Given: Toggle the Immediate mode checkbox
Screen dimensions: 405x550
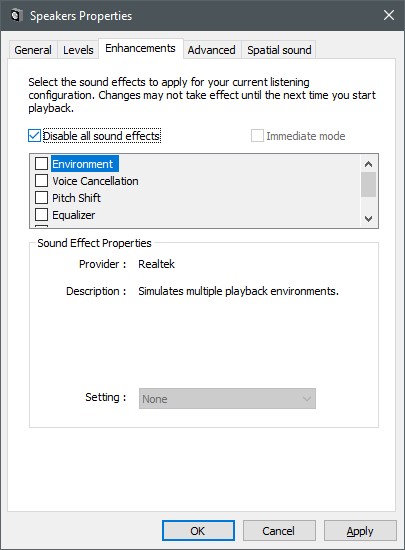Looking at the screenshot, I should coord(257,136).
